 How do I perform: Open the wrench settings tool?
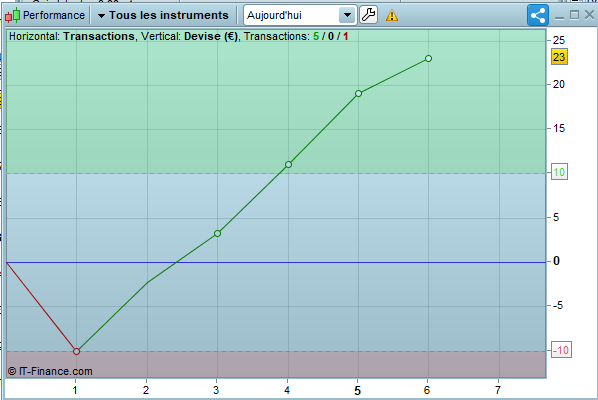(x=368, y=15)
